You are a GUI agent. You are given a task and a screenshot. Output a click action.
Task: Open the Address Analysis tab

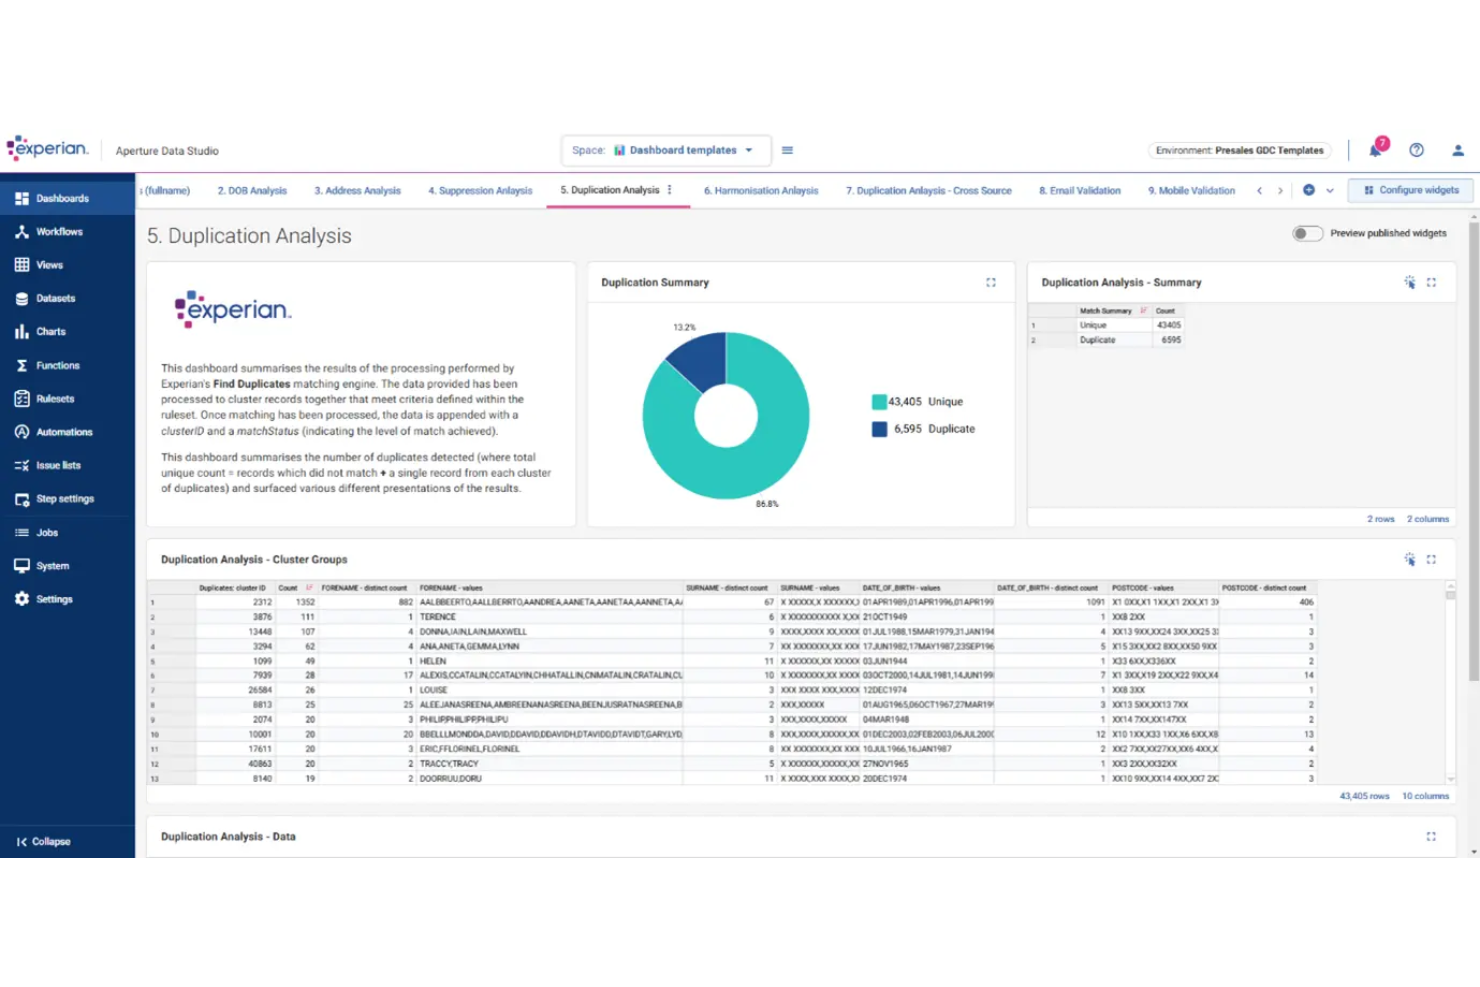[357, 190]
